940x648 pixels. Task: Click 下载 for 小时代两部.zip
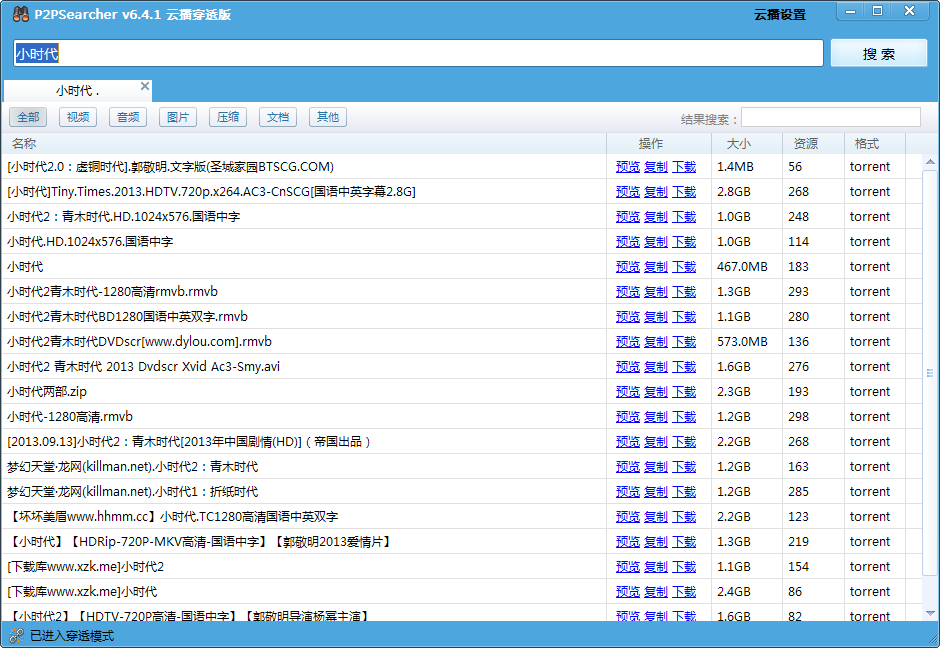point(684,392)
